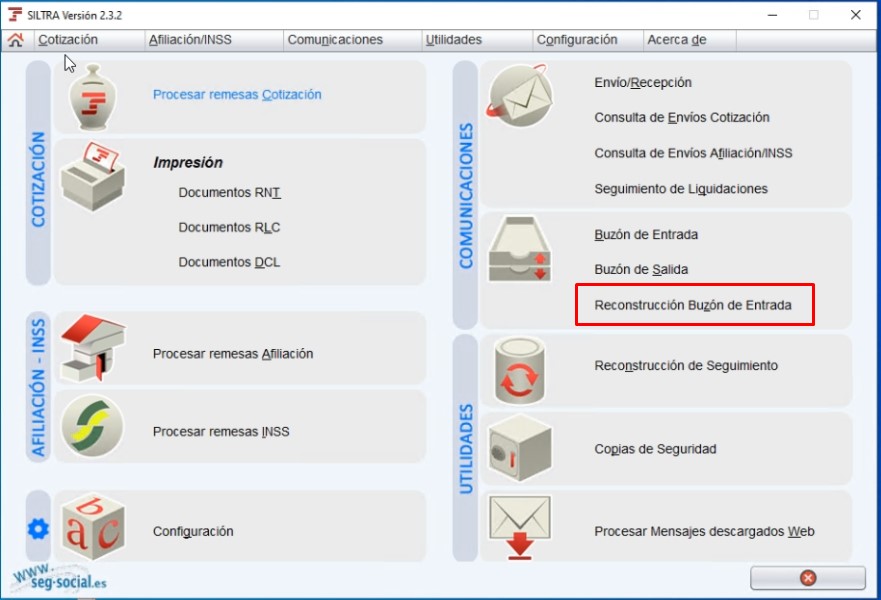Click the green and yellow INSS icon
Screen dimensions: 881x600
93,425
